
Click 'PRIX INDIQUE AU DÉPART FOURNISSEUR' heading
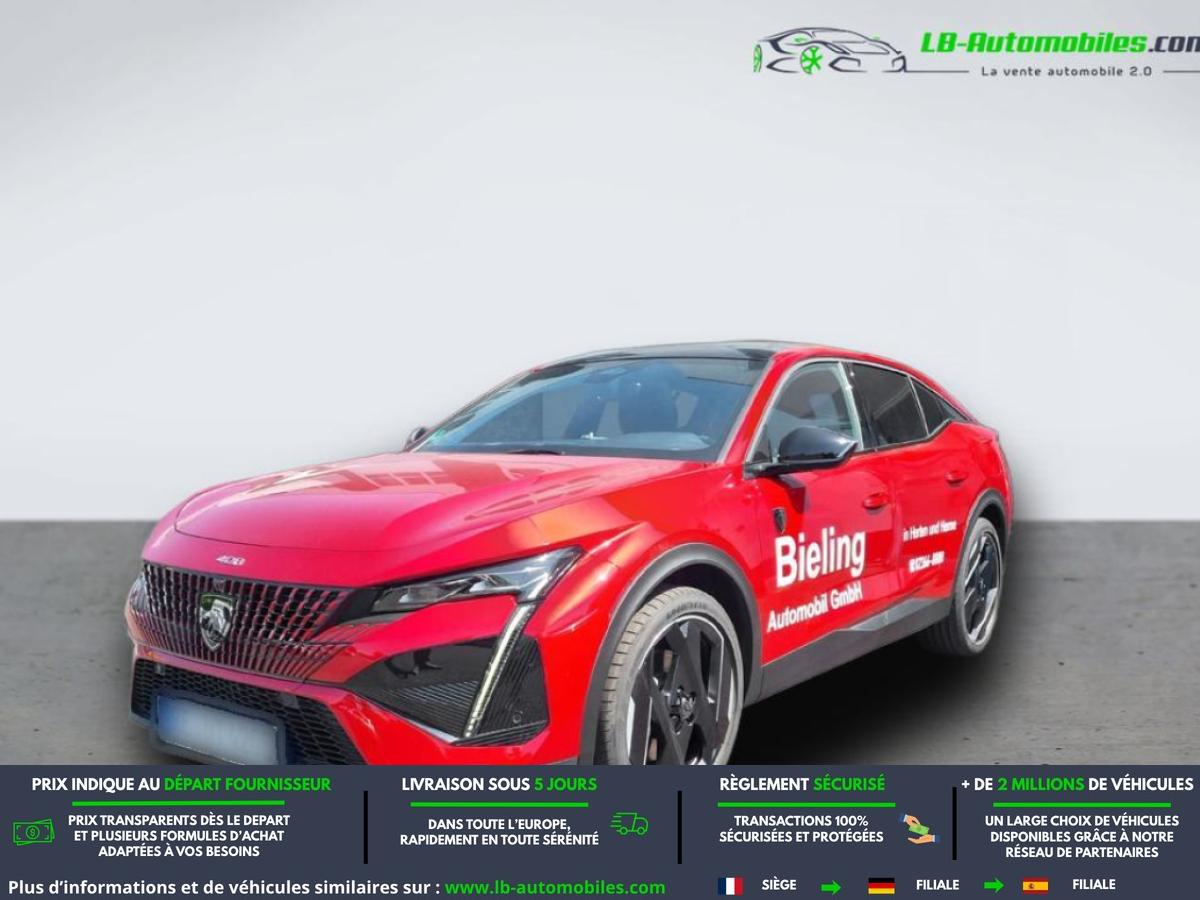(181, 784)
